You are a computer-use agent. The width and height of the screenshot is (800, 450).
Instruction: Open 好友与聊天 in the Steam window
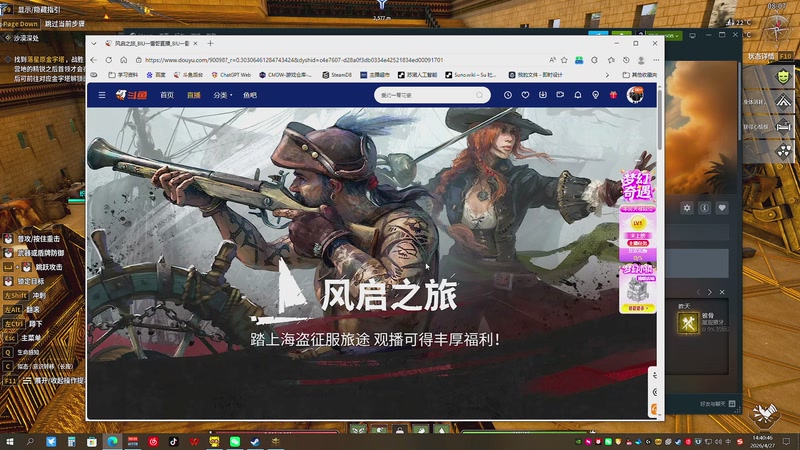[717, 404]
